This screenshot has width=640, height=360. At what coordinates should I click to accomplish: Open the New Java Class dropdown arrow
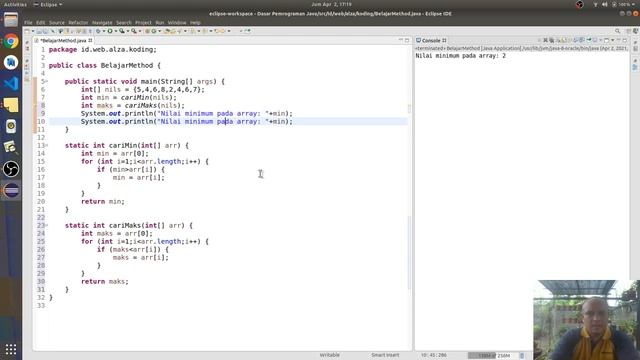pos(159,31)
